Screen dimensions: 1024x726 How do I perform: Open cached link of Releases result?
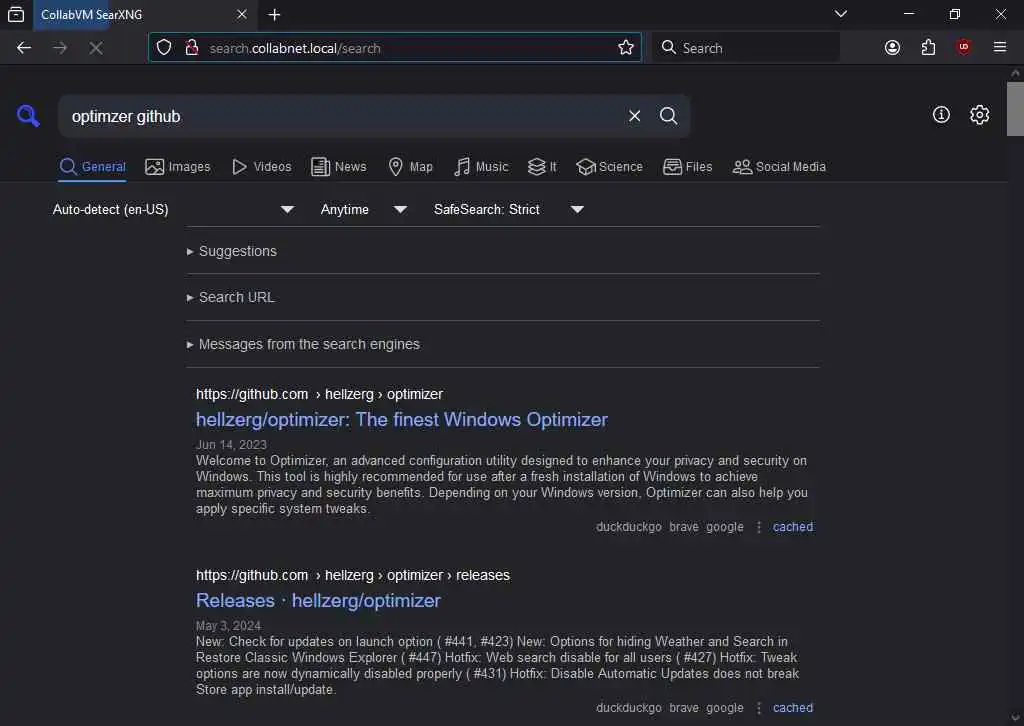coord(793,708)
